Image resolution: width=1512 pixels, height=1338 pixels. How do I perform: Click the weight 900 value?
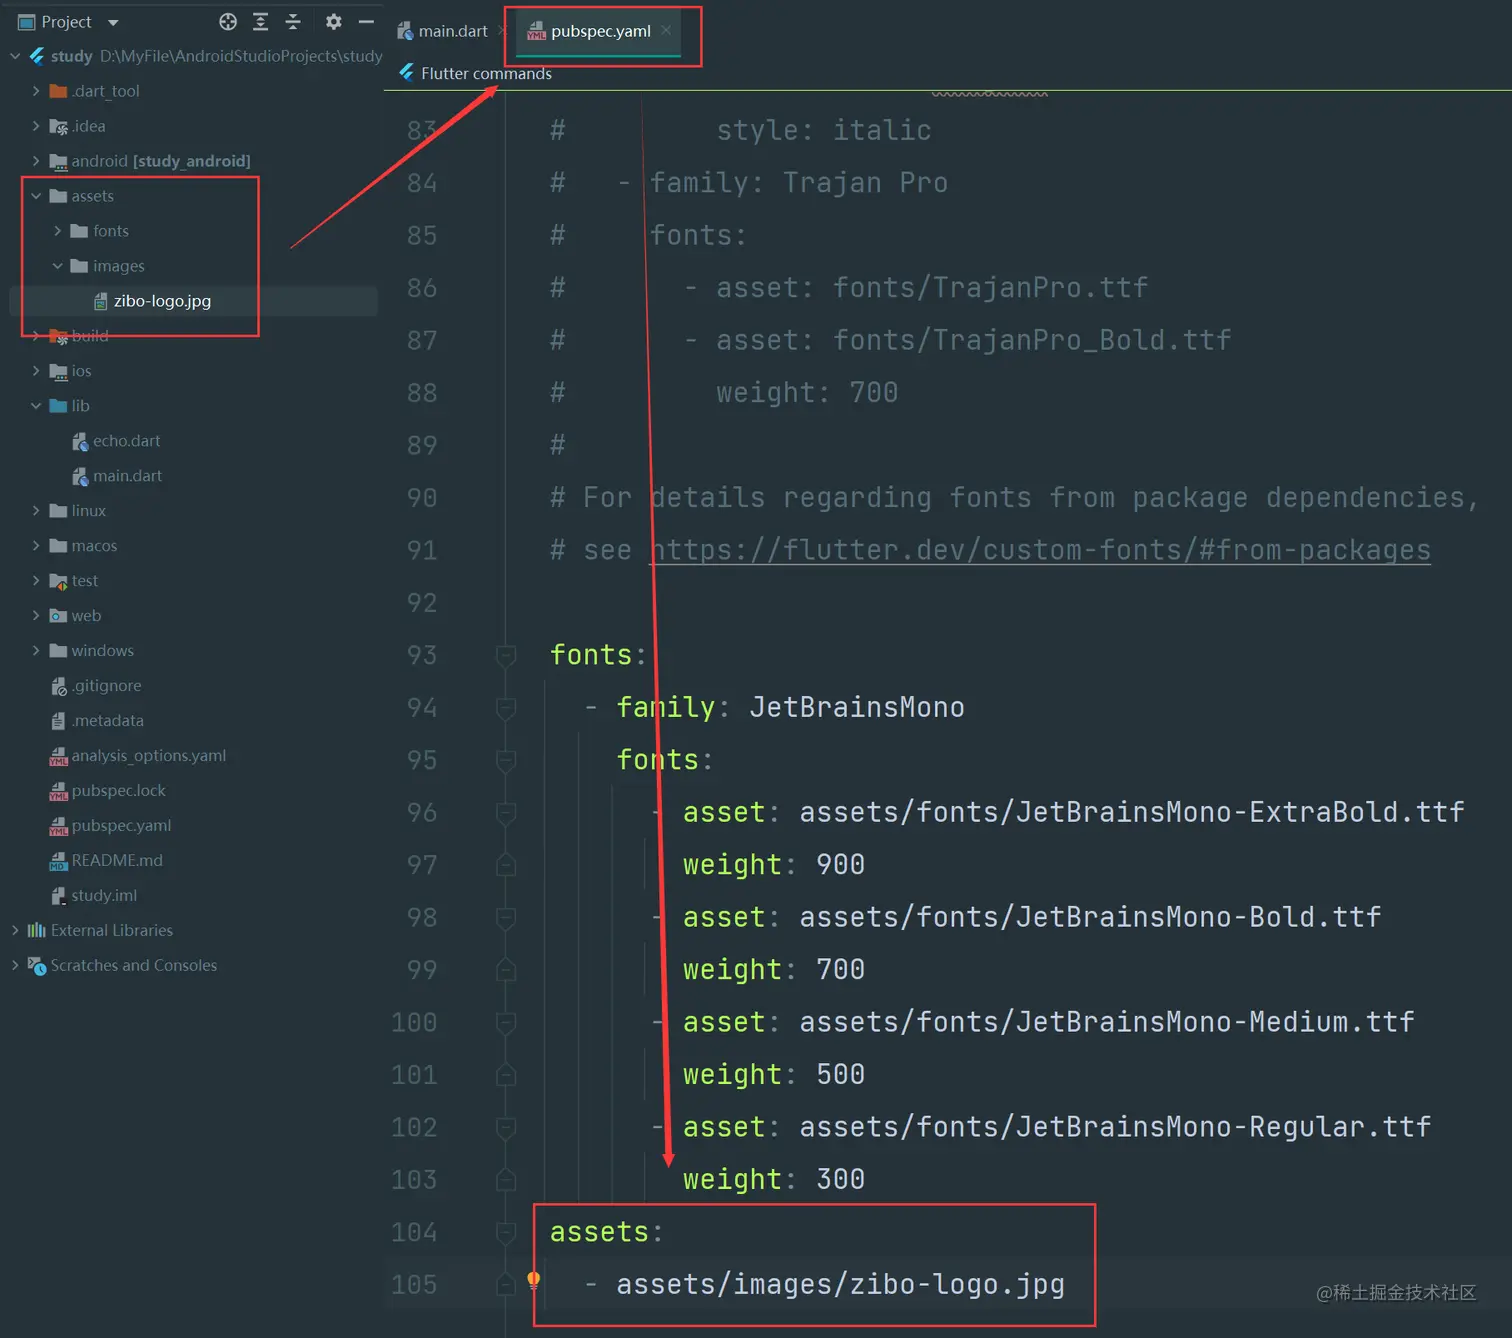[840, 864]
